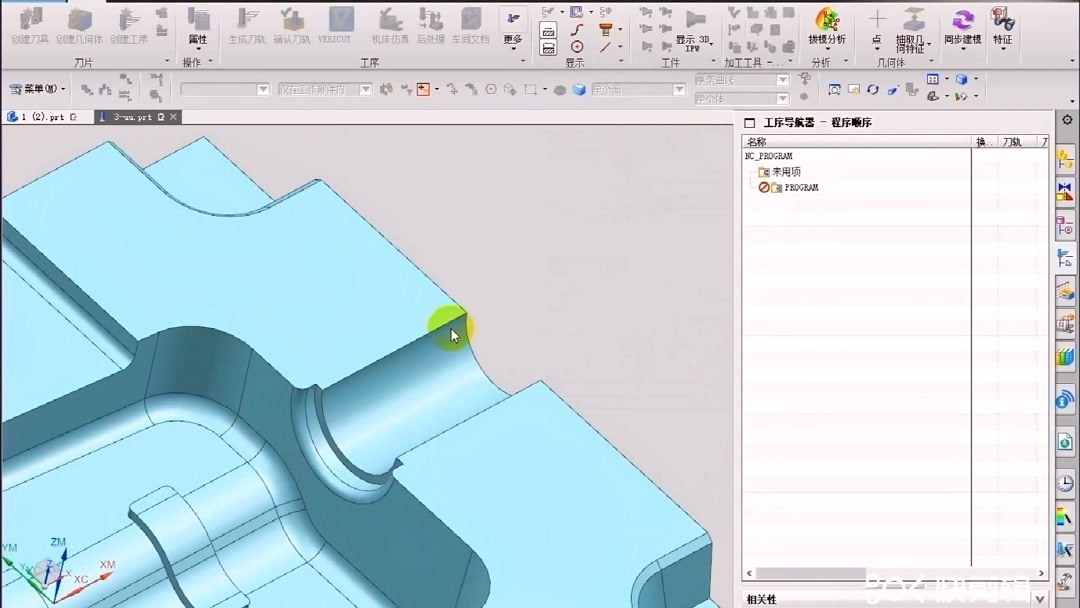Open 拔模分析 (Draft Analysis)
Viewport: 1080px width, 608px height.
point(828,25)
